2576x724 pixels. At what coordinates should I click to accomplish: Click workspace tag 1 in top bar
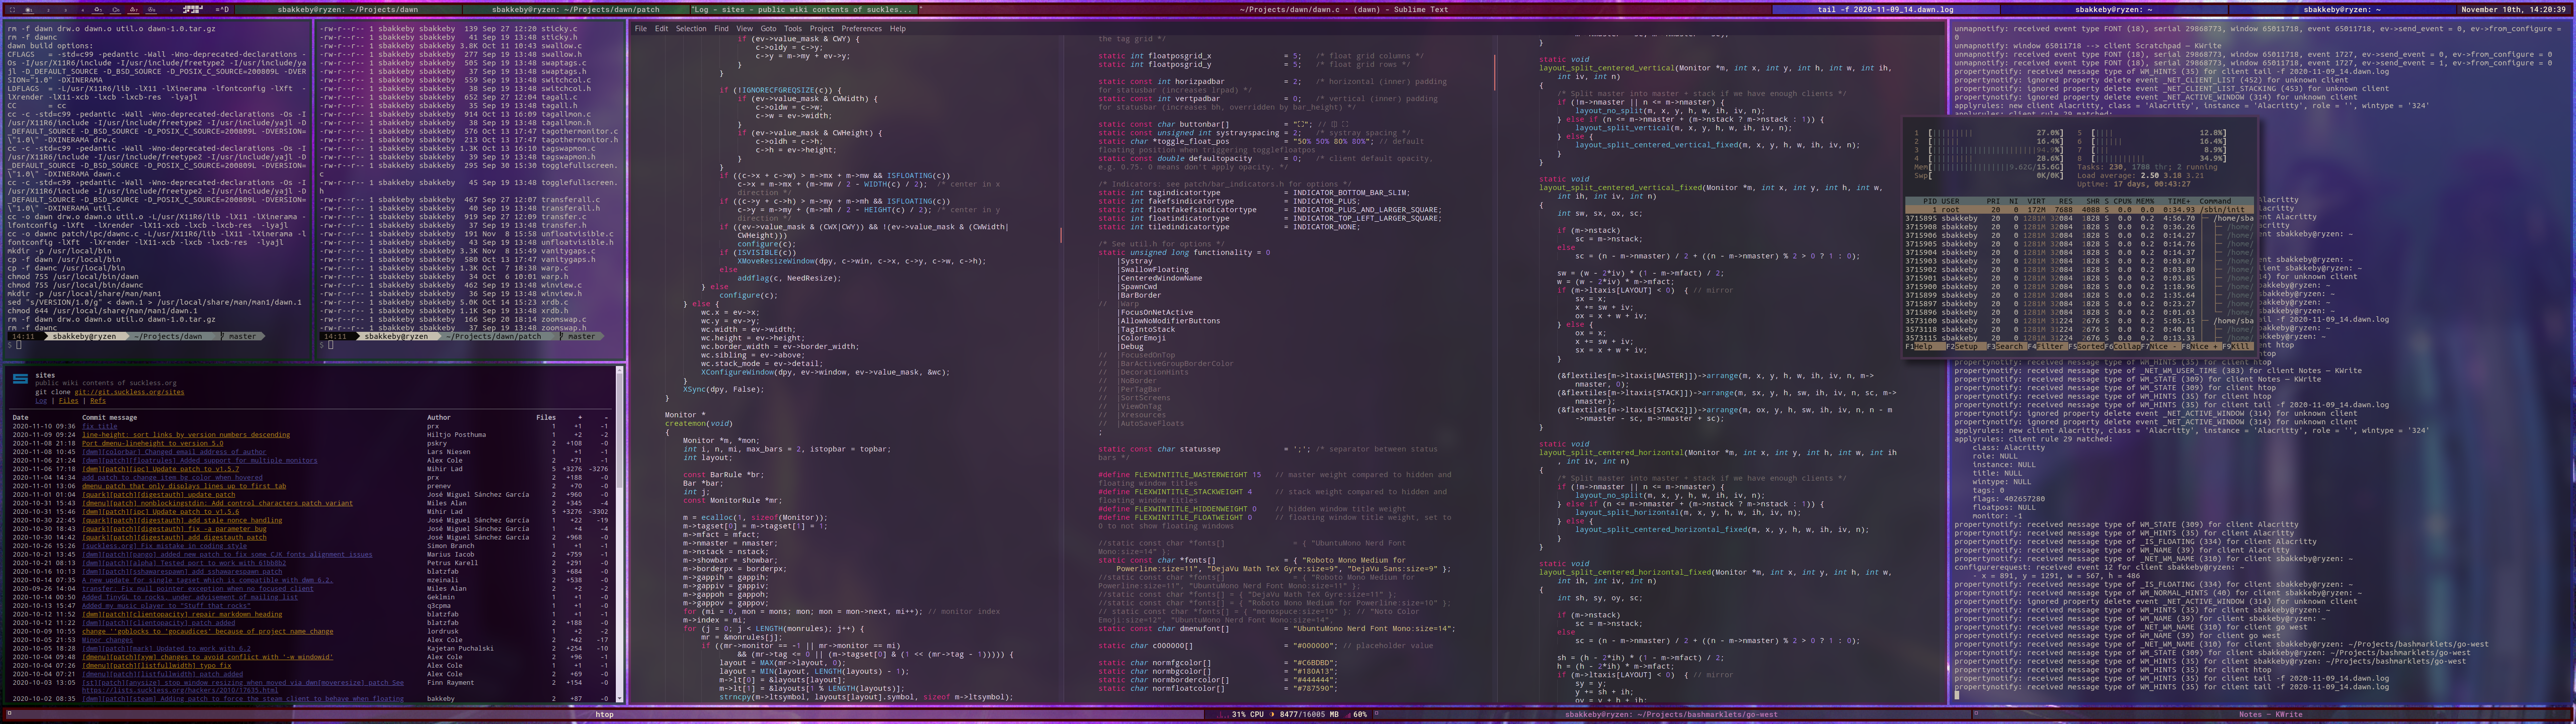[29, 10]
